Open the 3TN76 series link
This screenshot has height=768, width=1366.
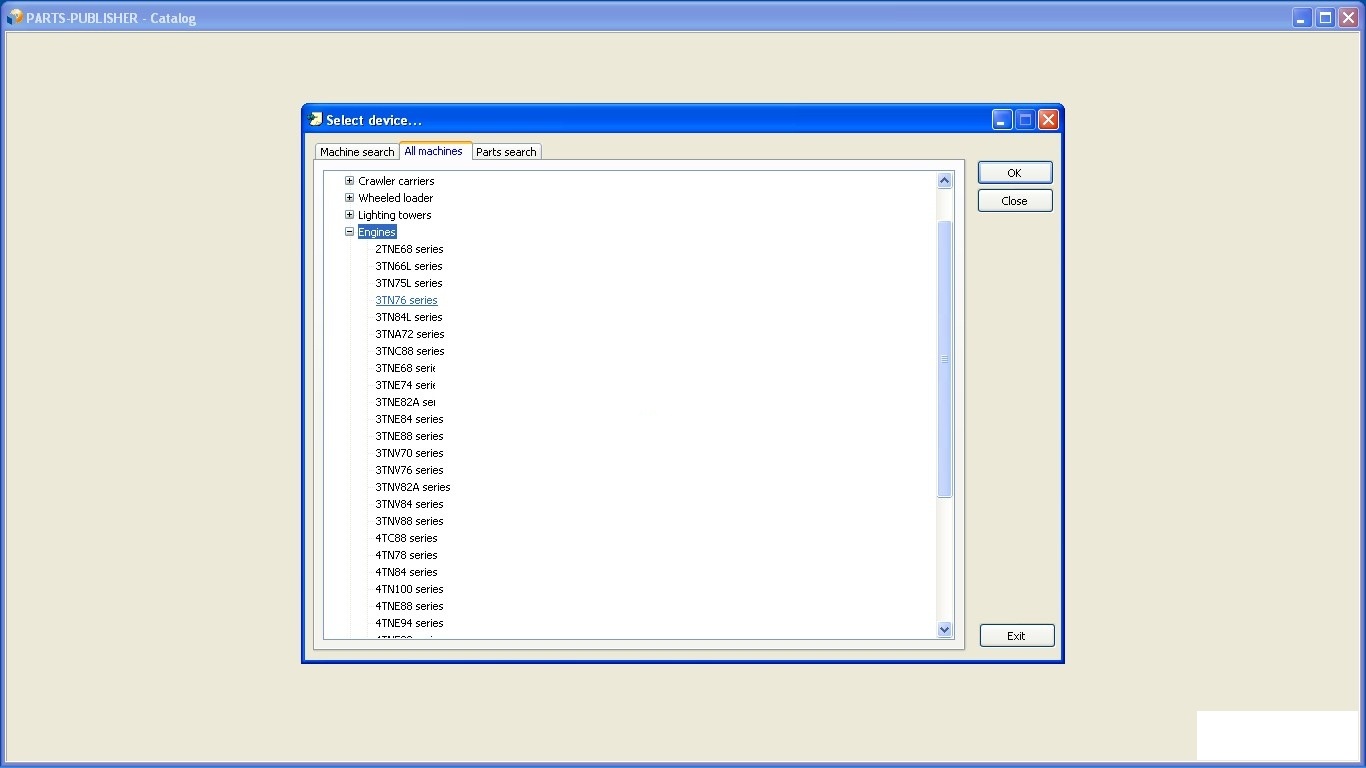coord(406,300)
